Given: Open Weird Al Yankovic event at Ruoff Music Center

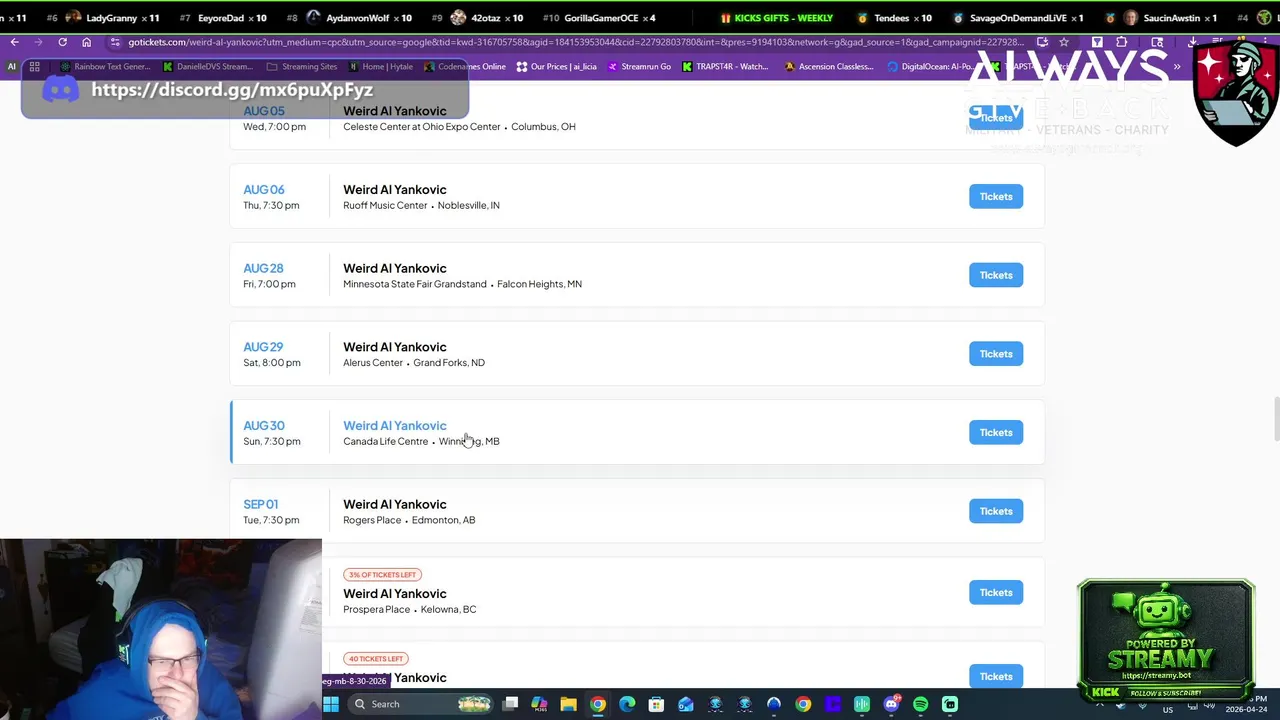Looking at the screenshot, I should (395, 189).
